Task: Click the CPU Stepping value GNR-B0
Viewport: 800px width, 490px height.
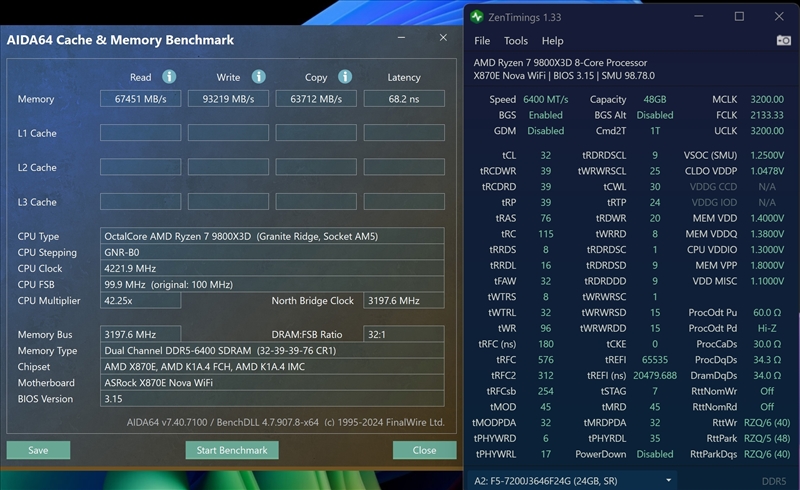Action: [x=272, y=252]
